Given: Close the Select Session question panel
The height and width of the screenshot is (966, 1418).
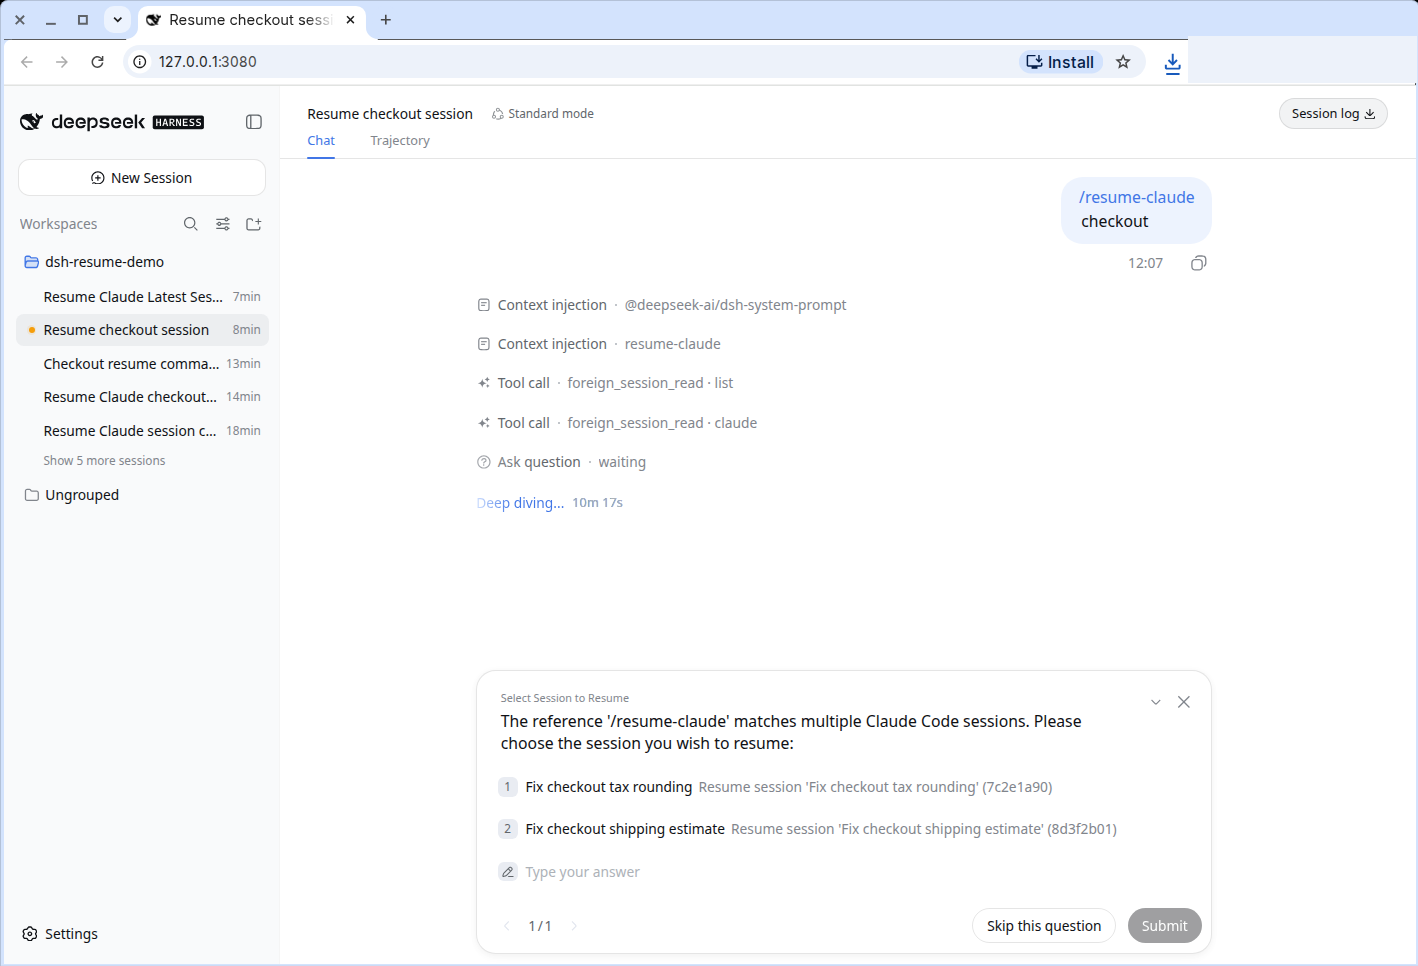Looking at the screenshot, I should click(1184, 702).
